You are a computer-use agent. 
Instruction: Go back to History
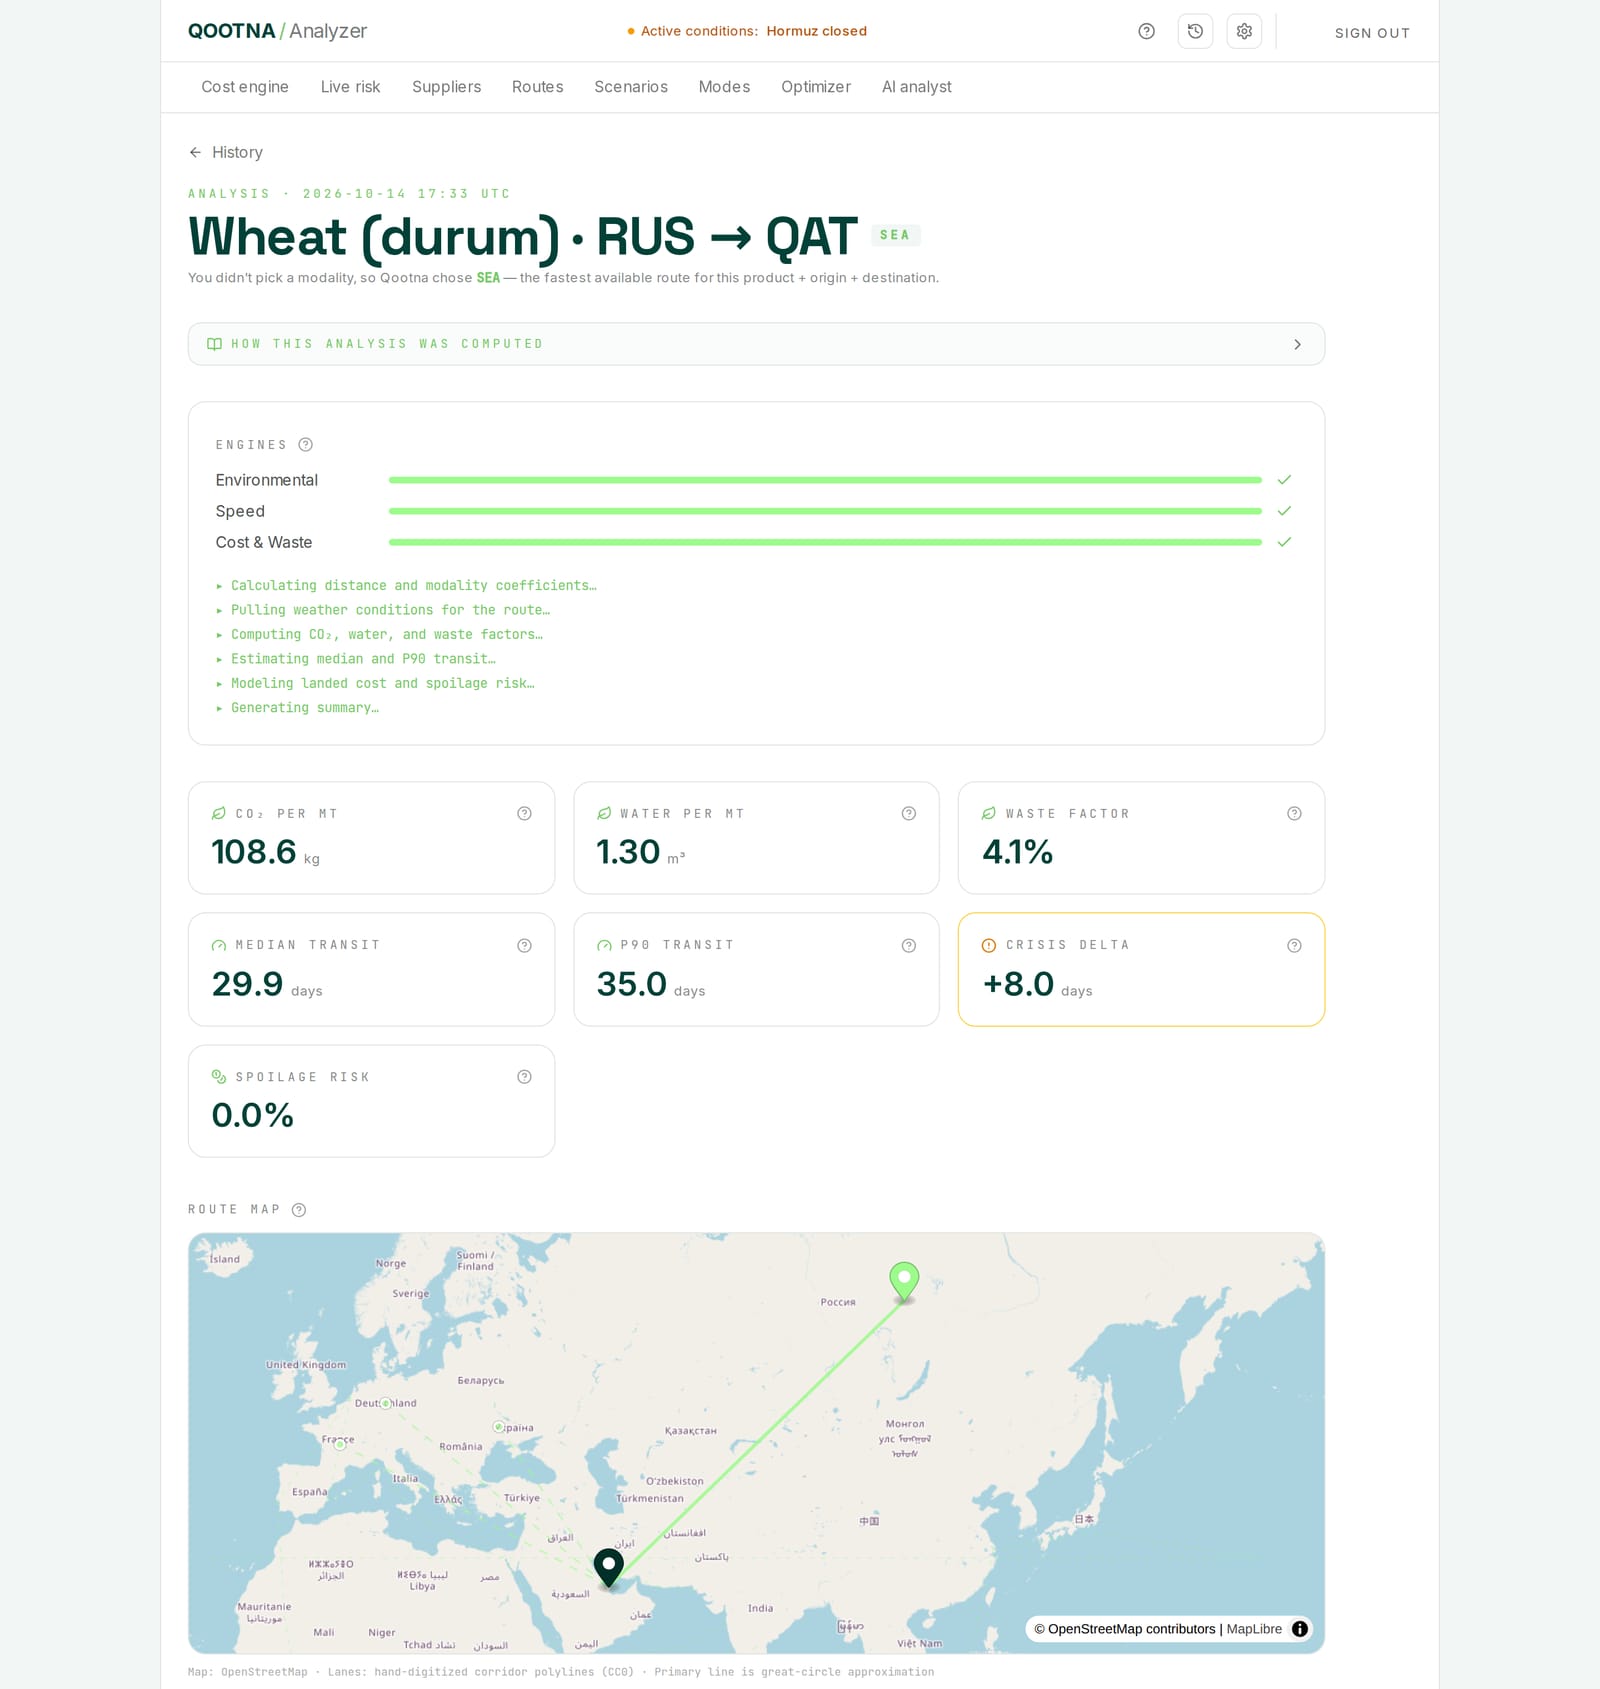pyautogui.click(x=226, y=153)
